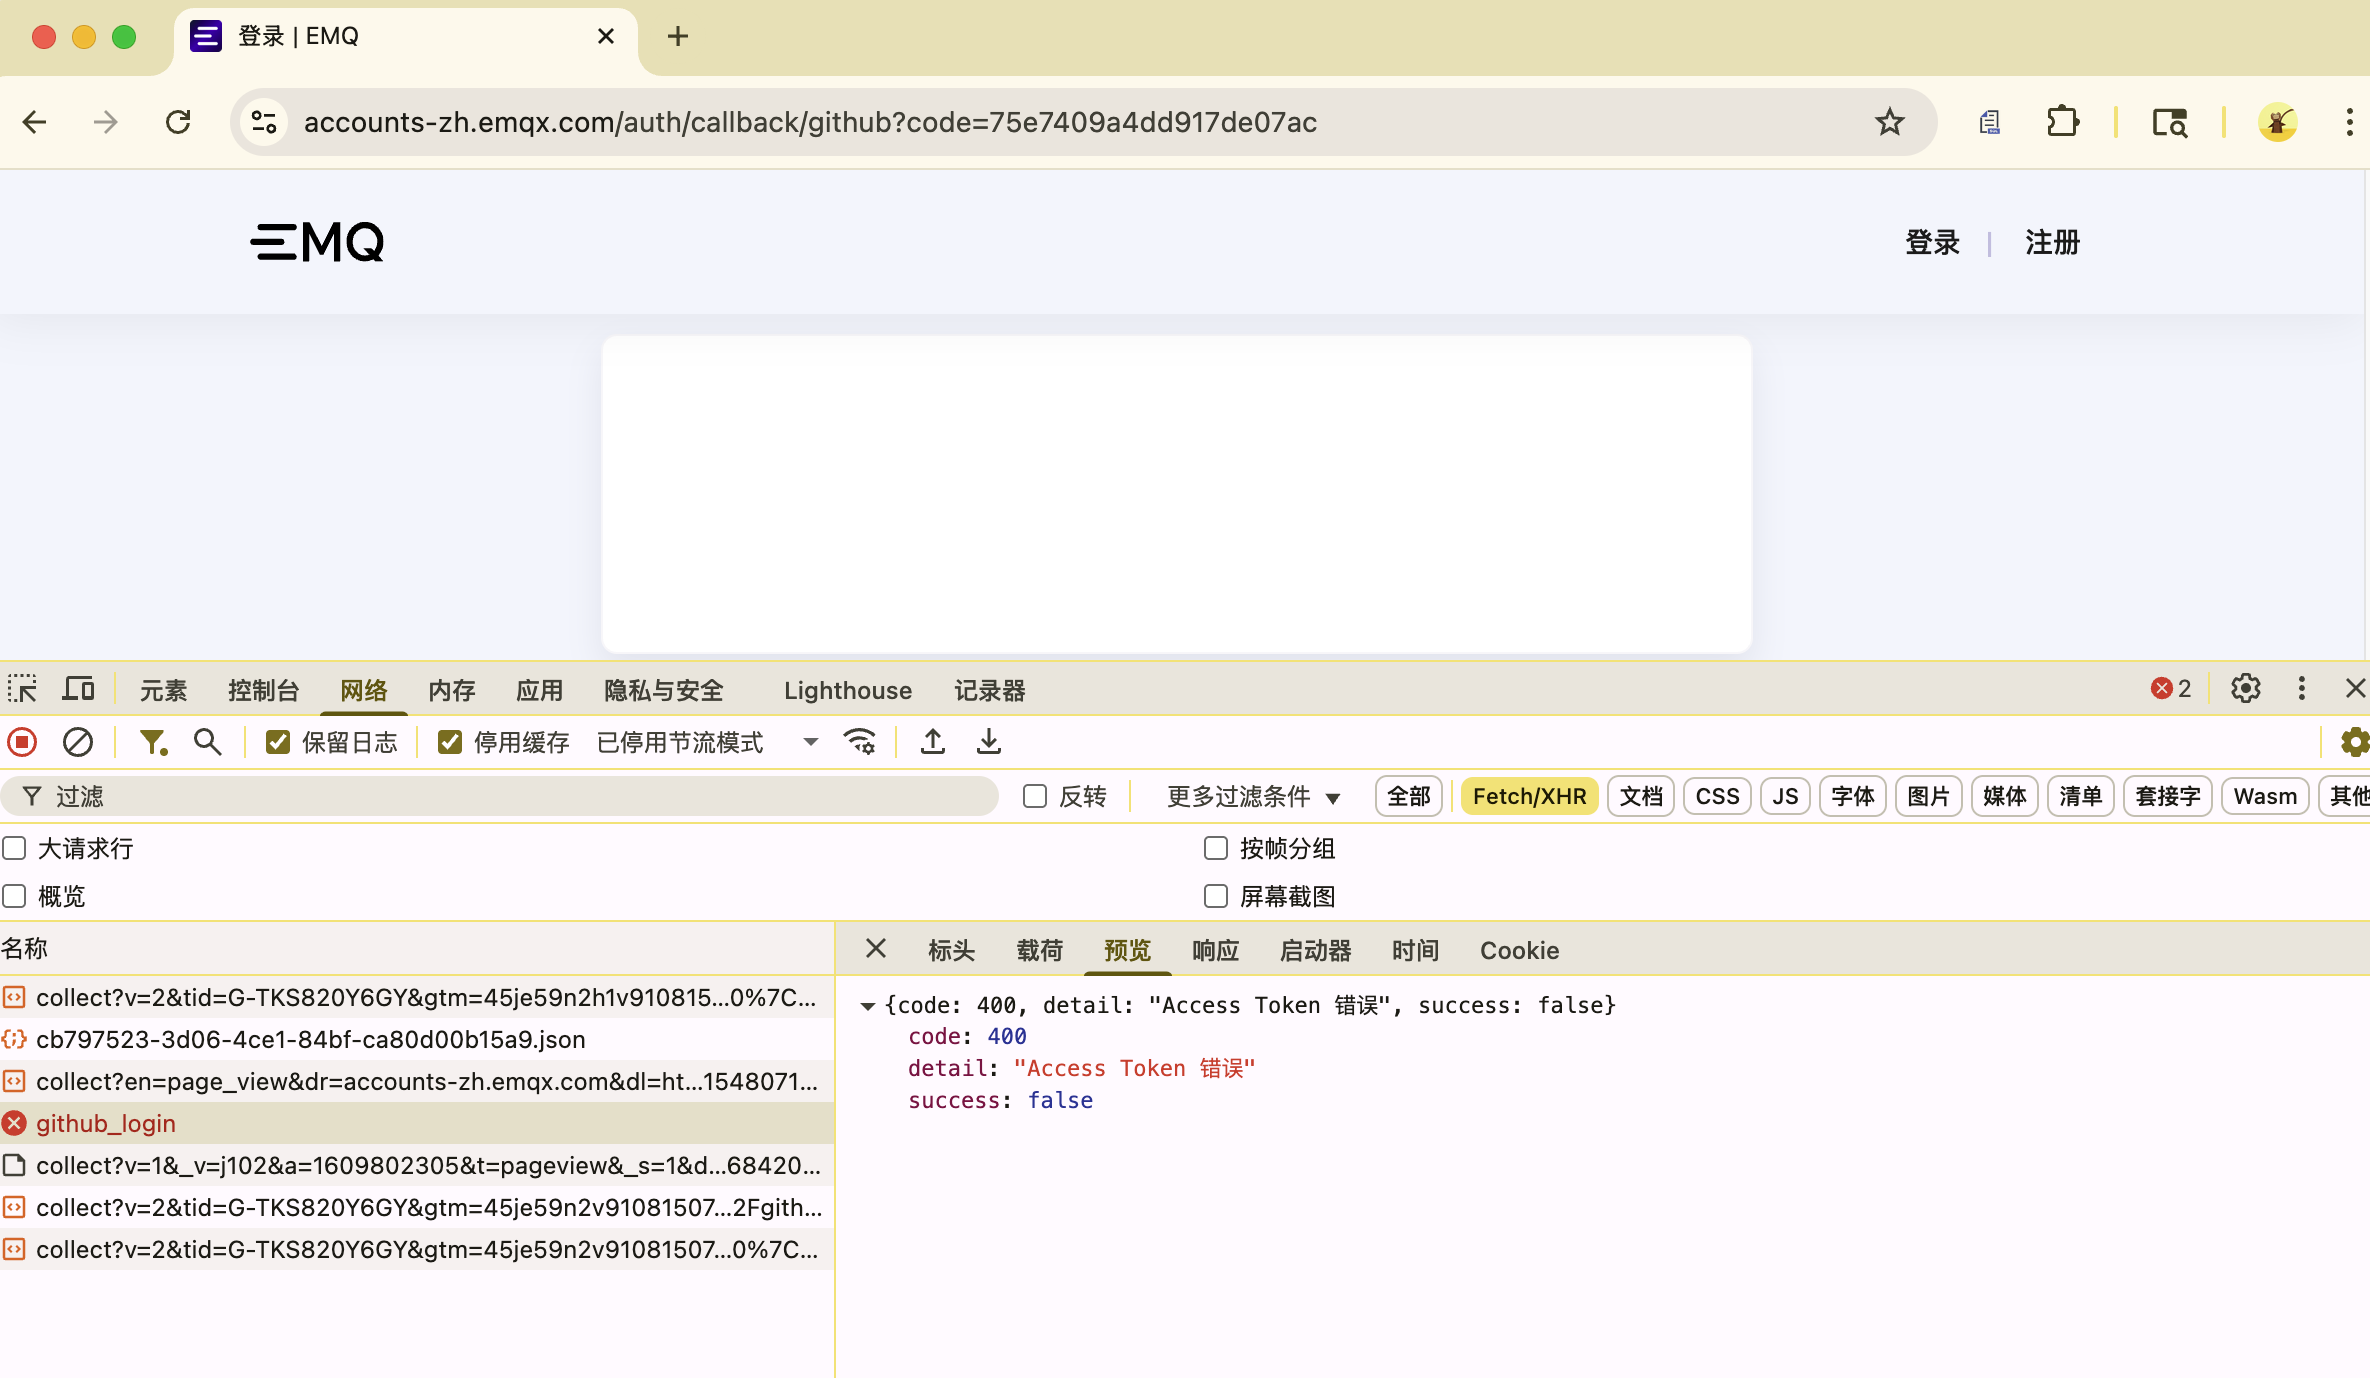This screenshot has width=2370, height=1378.
Task: Switch to the 控制台 DevTools tab
Action: tap(263, 690)
